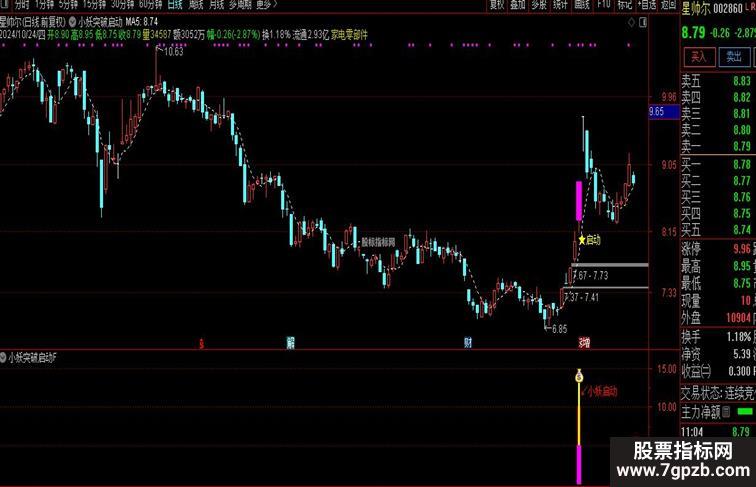Switch to the 日线 daily chart tab

(175, 5)
